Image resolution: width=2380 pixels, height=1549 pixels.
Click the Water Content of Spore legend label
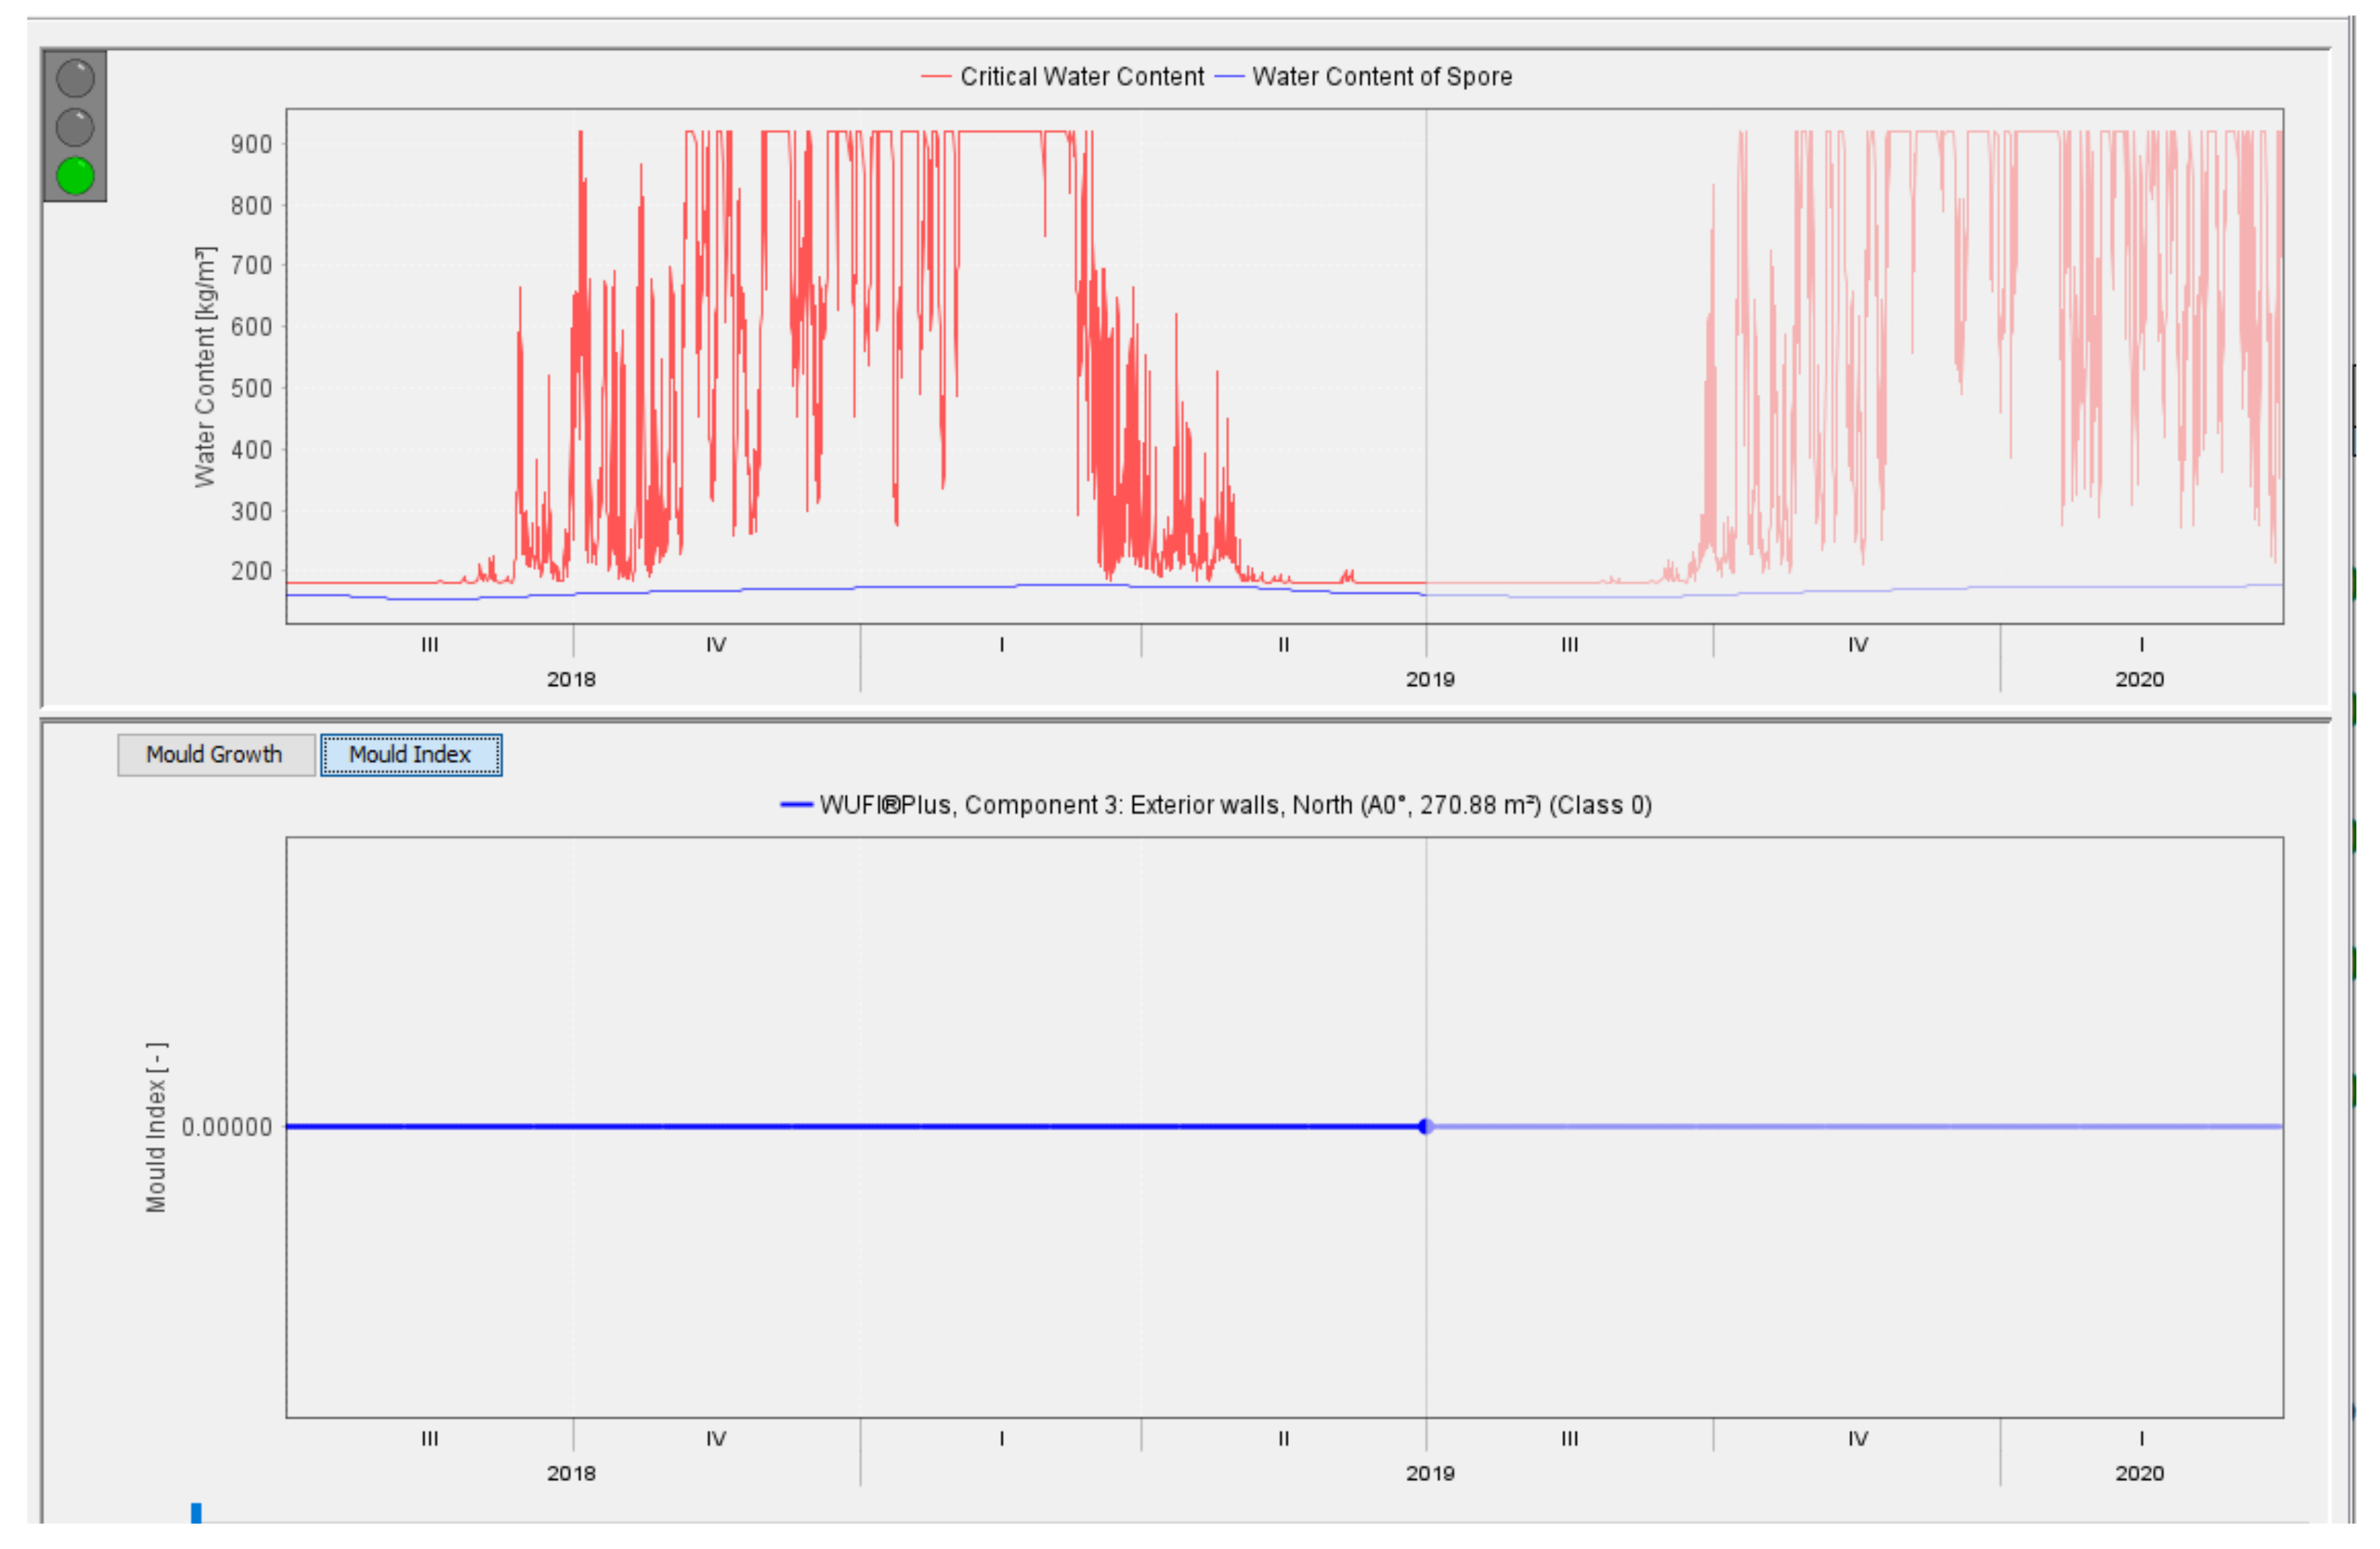(x=1382, y=77)
